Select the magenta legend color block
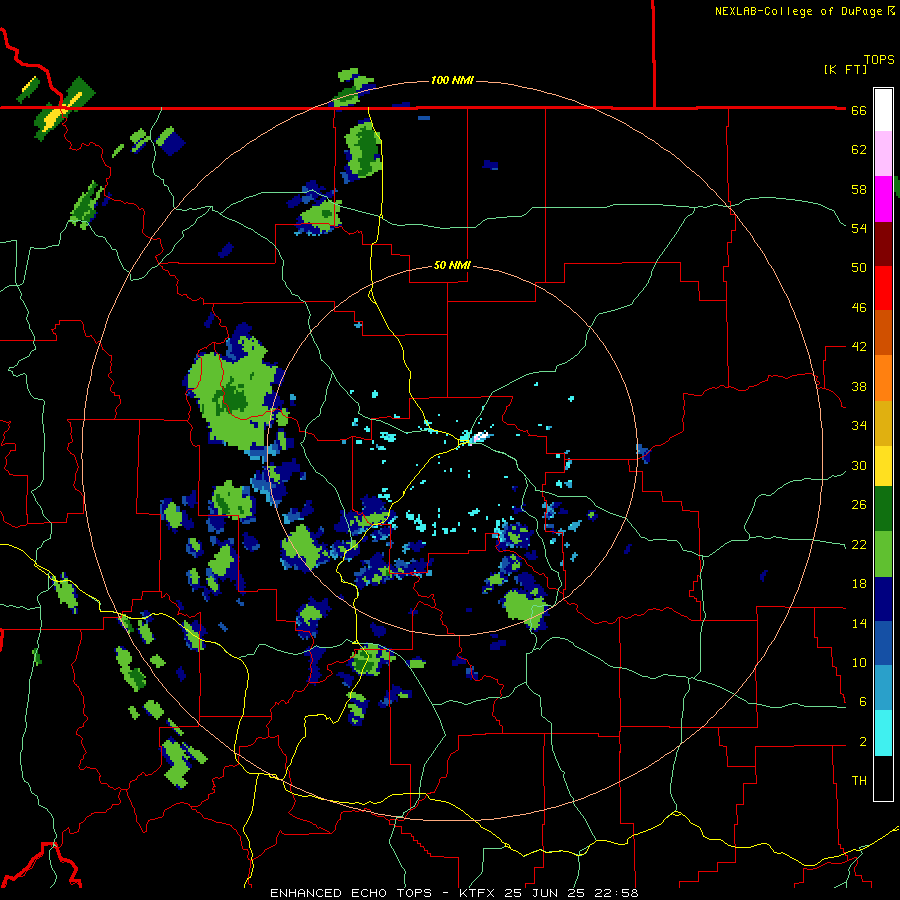The height and width of the screenshot is (900, 900). tap(883, 199)
